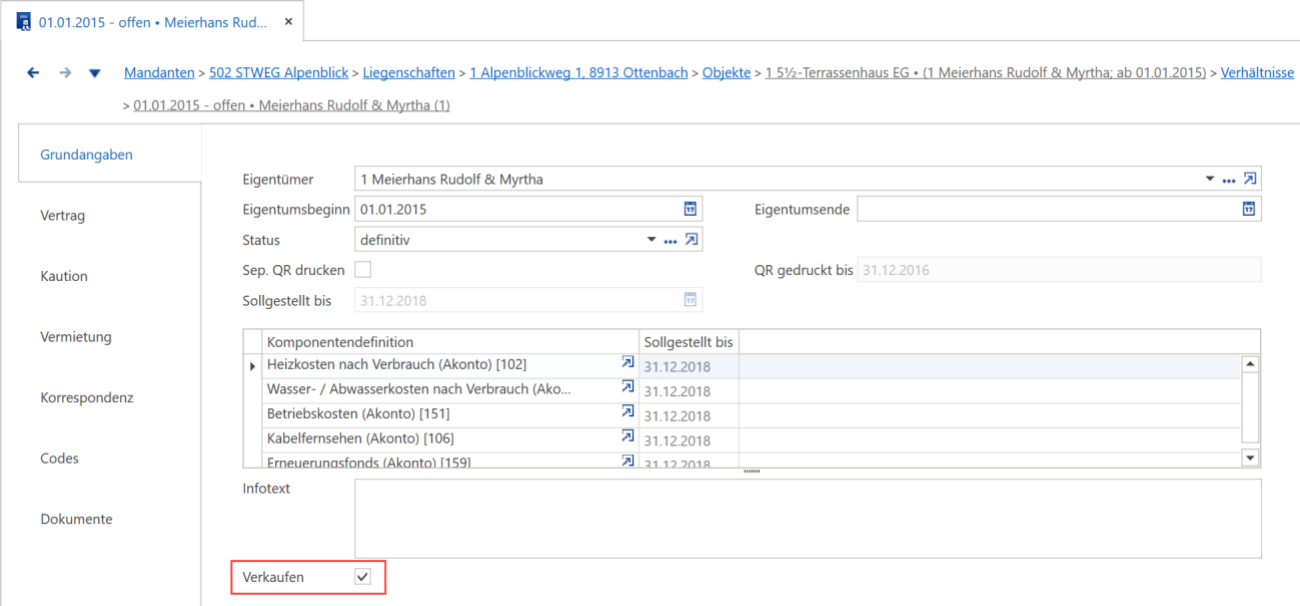
Task: Expand the Eigentümer dropdown
Action: point(1210,180)
